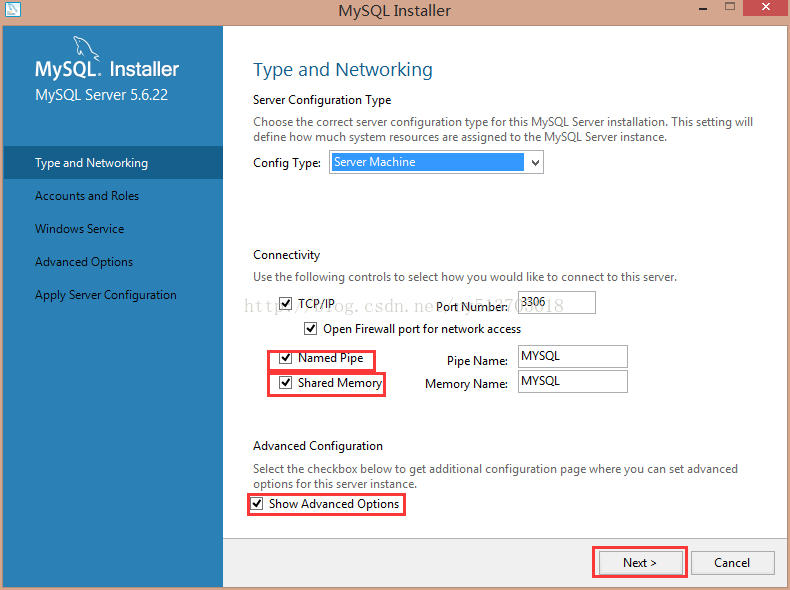Toggle the TCP/IP checkbox
This screenshot has height=590, width=790.
[286, 304]
